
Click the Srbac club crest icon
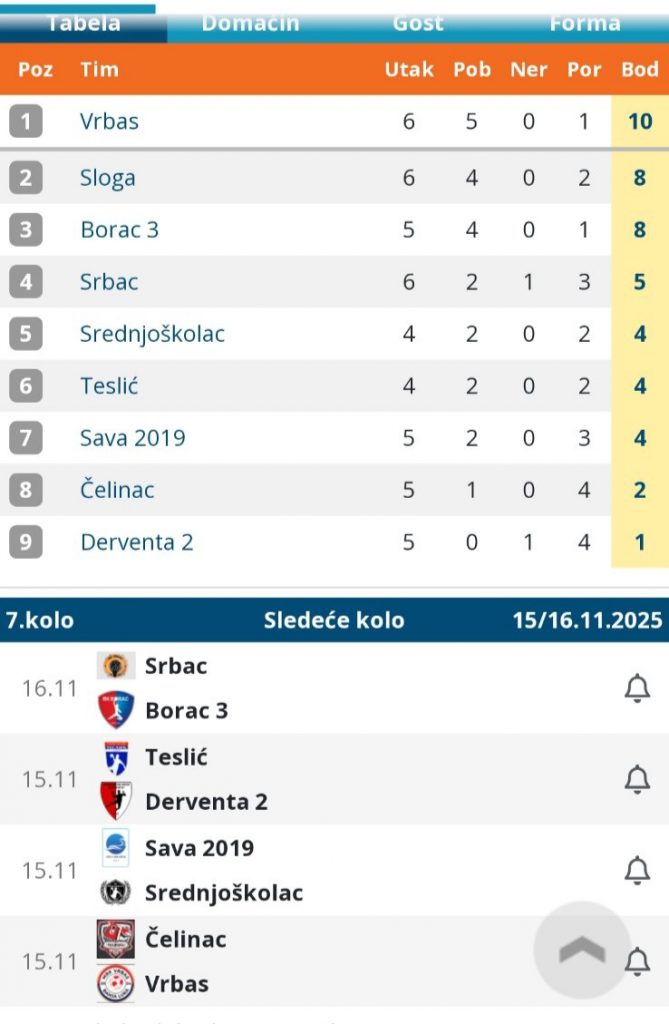point(114,666)
